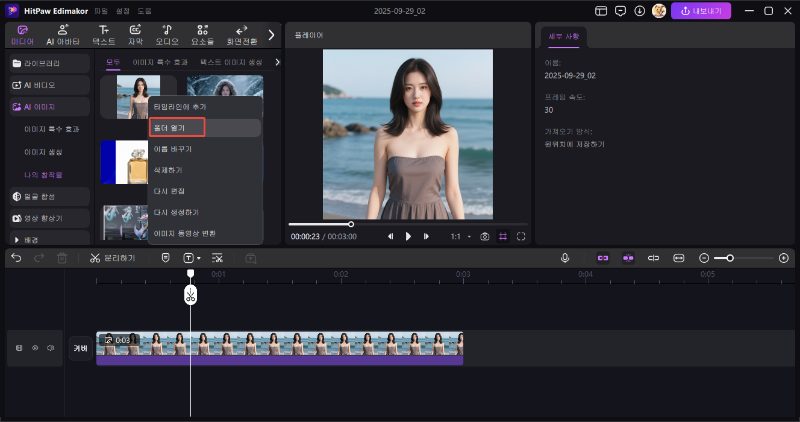Toggle the first purple magnet snapping icon
This screenshot has height=422, width=800.
point(603,258)
